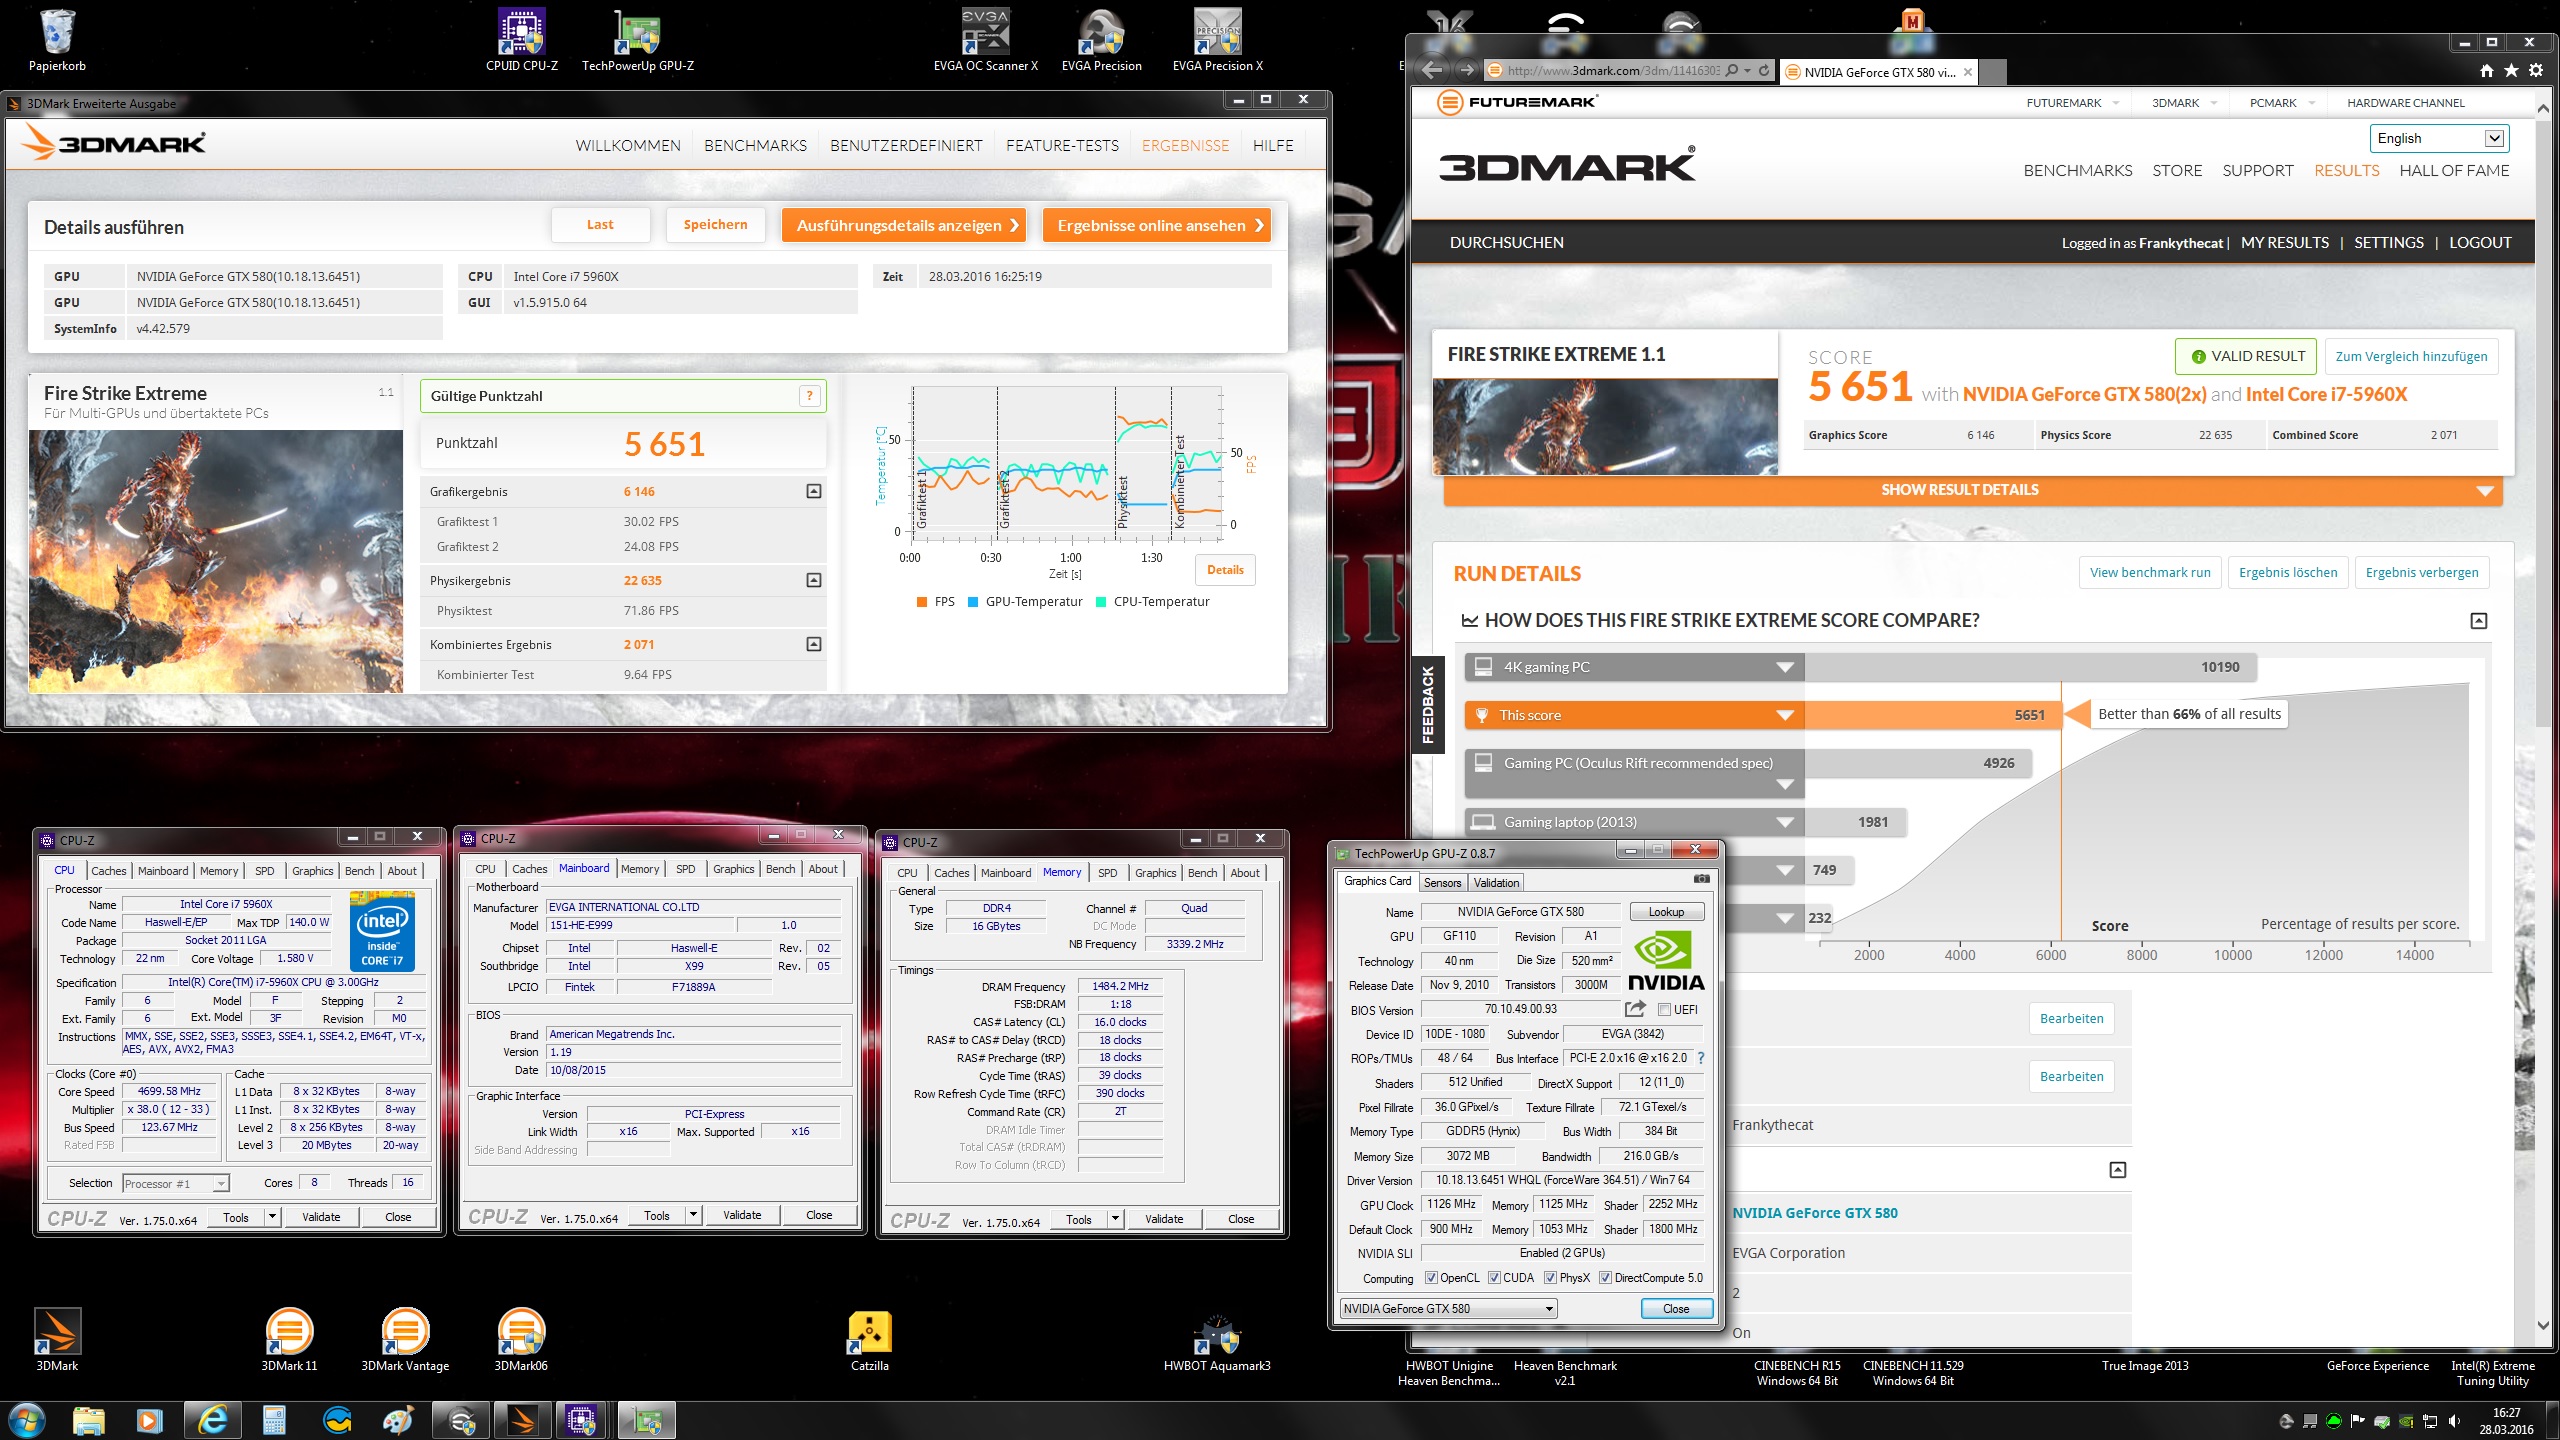Image resolution: width=2560 pixels, height=1440 pixels.
Task: Open the Processor #1 selection dropdown
Action: pos(176,1183)
